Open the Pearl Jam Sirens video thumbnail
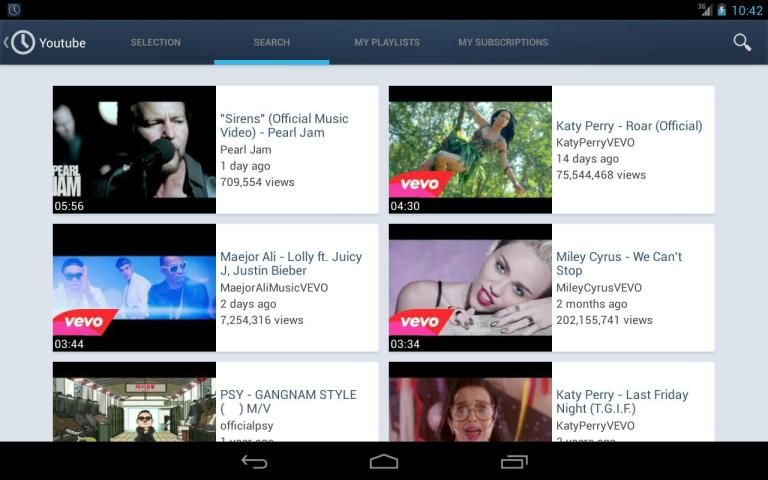The height and width of the screenshot is (480, 768). [134, 149]
